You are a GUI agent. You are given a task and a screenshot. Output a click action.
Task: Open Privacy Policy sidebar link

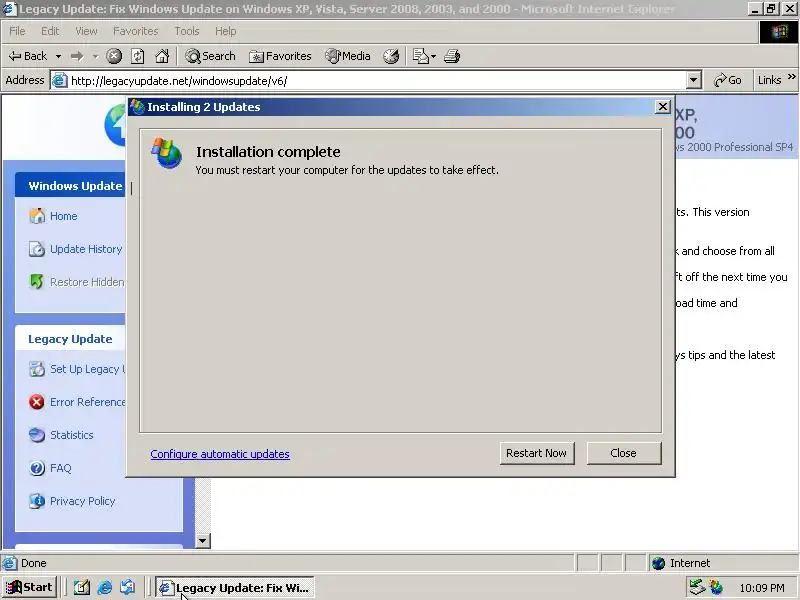[83, 501]
